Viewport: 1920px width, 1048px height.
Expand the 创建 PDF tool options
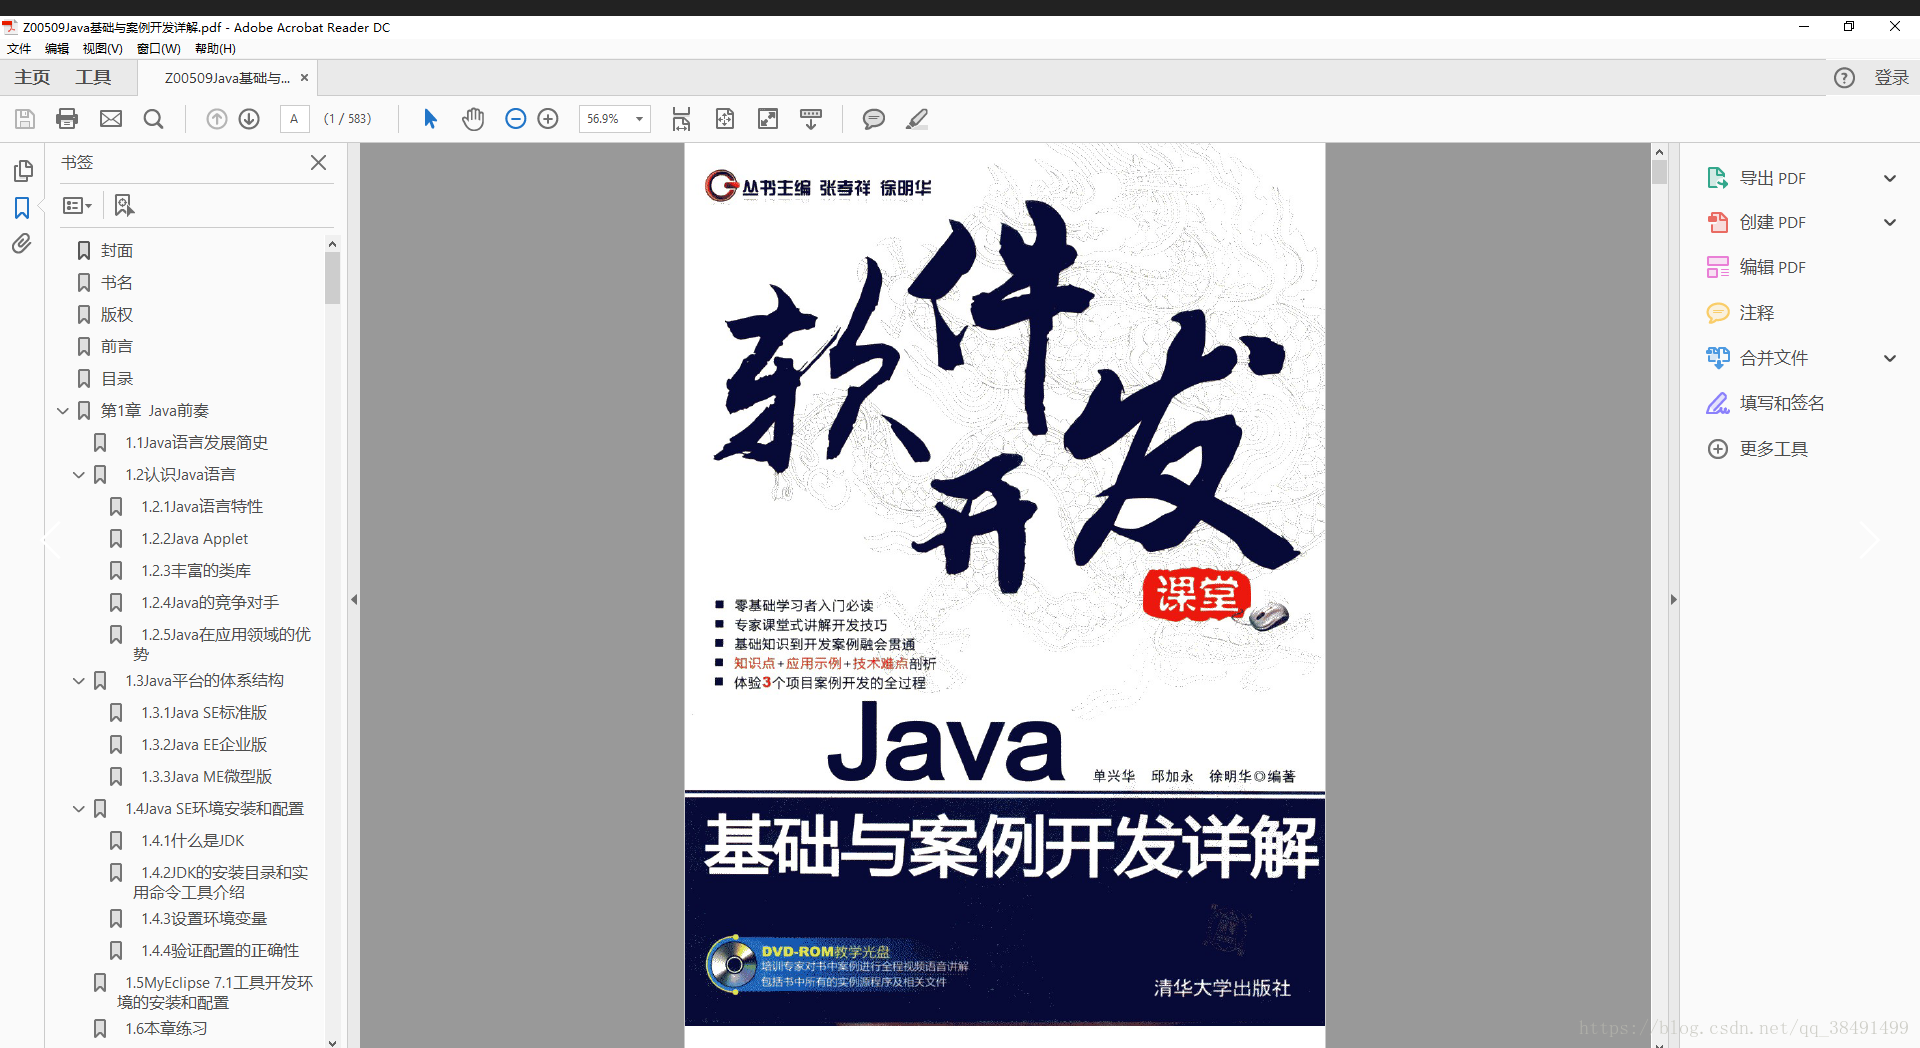pos(1890,222)
